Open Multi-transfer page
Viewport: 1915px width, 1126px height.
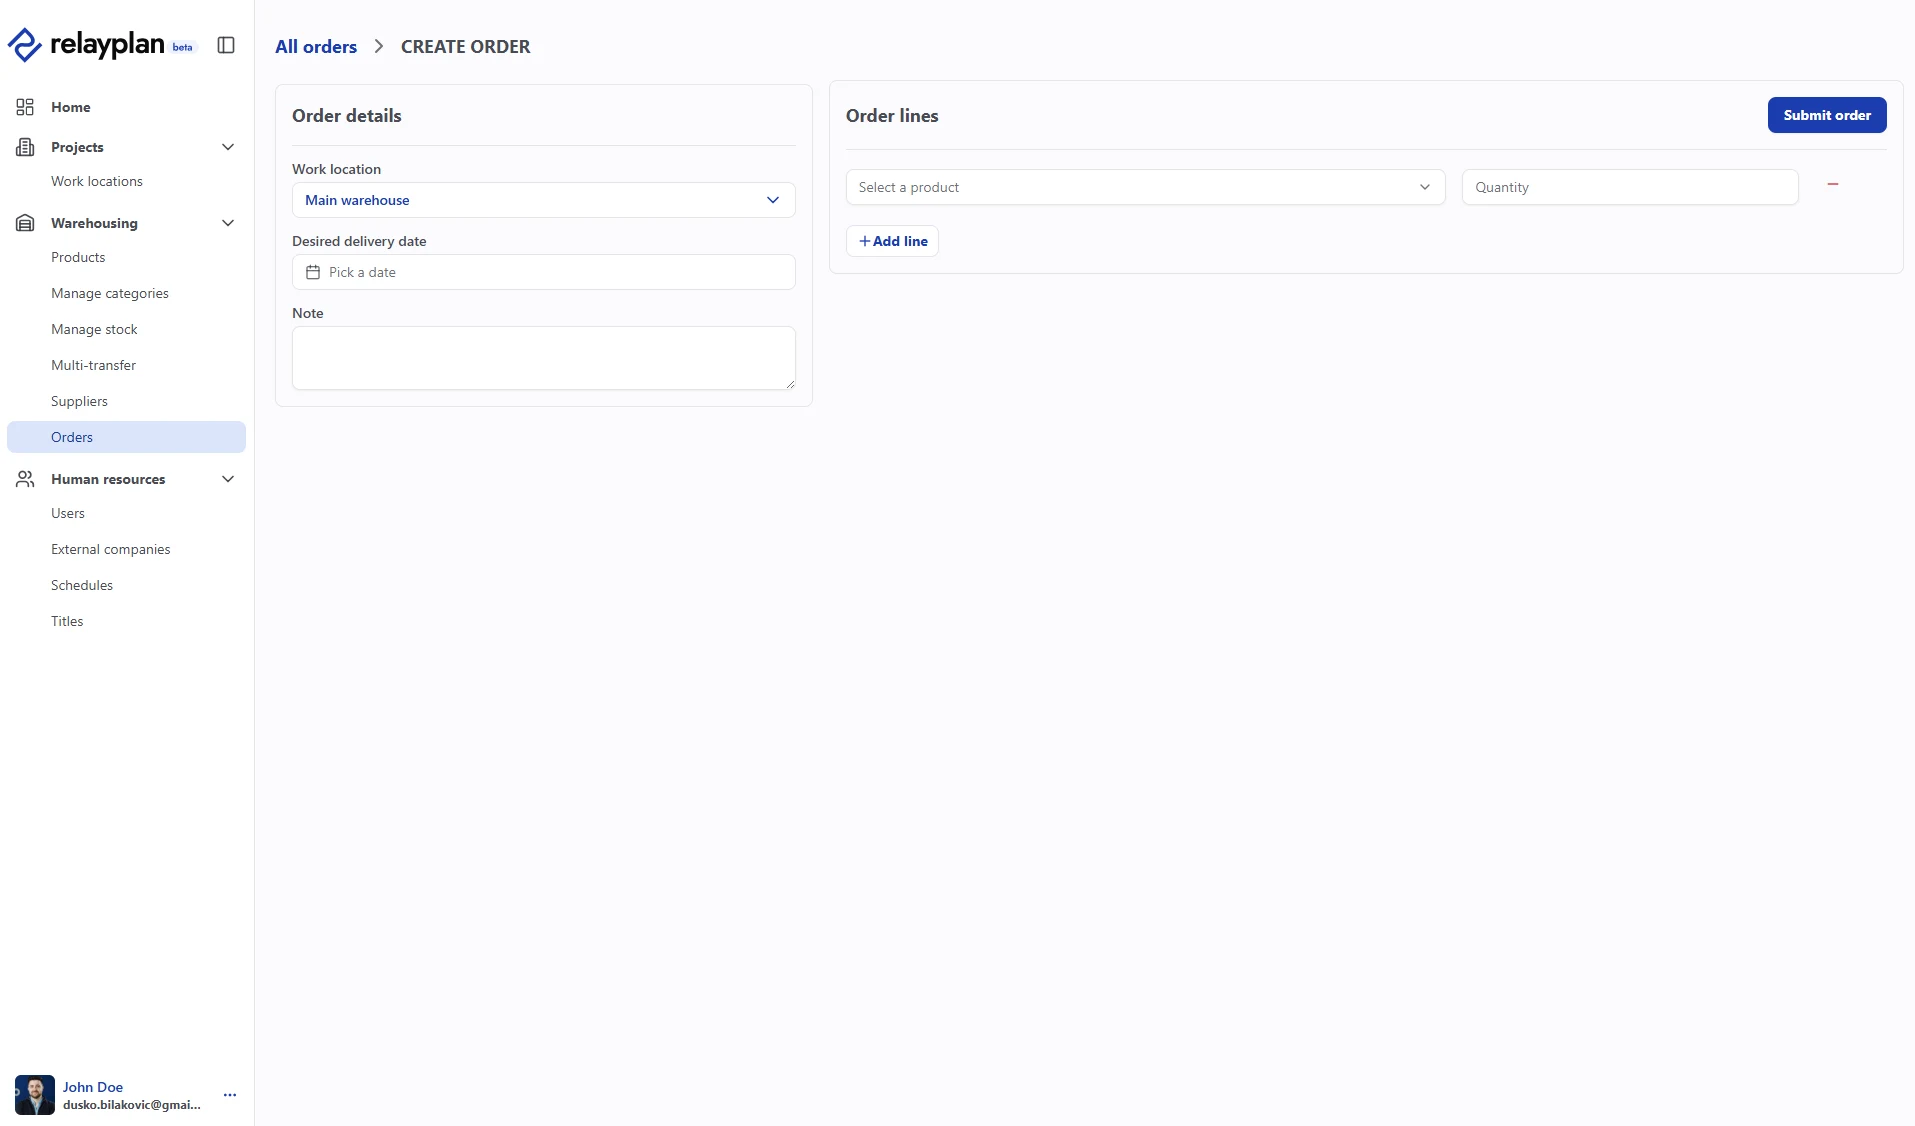(x=93, y=365)
